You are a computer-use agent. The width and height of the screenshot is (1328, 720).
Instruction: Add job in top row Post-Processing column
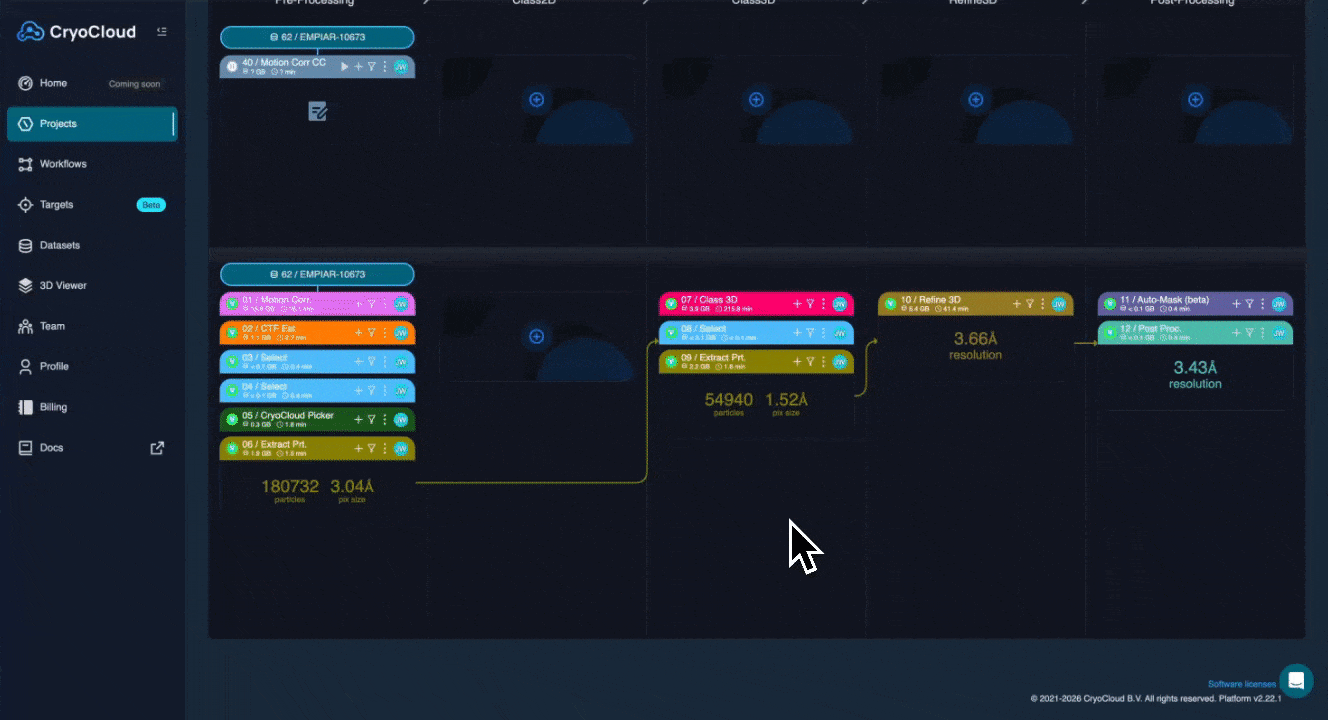(1195, 99)
